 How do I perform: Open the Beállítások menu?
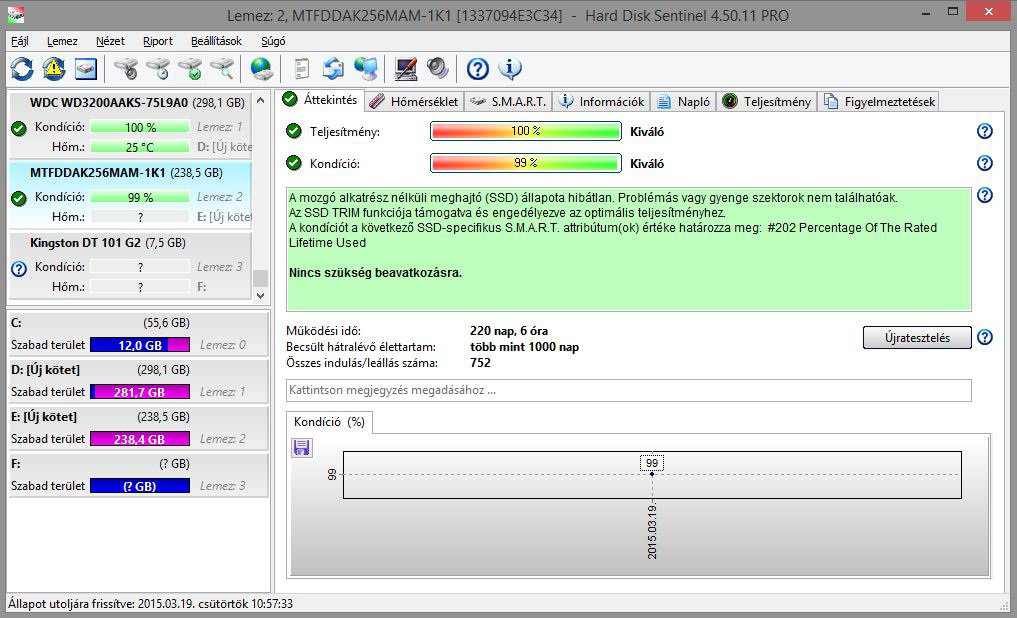[216, 41]
